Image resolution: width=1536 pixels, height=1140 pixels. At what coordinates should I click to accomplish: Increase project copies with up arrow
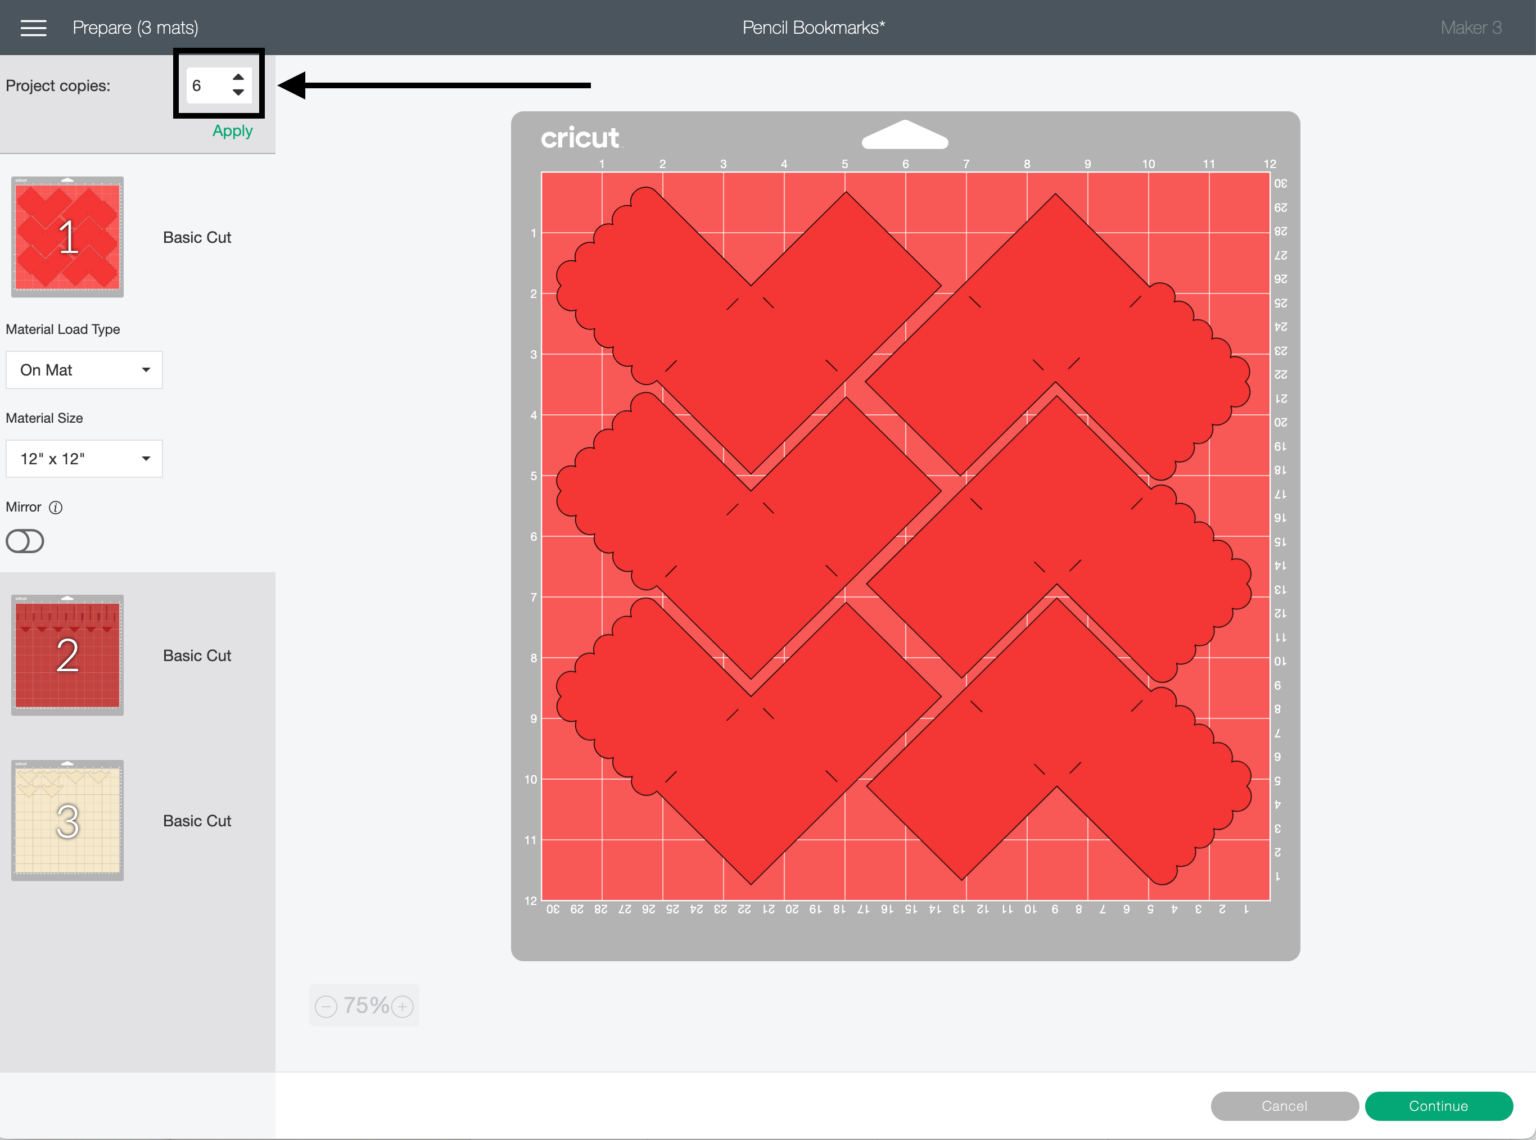point(238,77)
